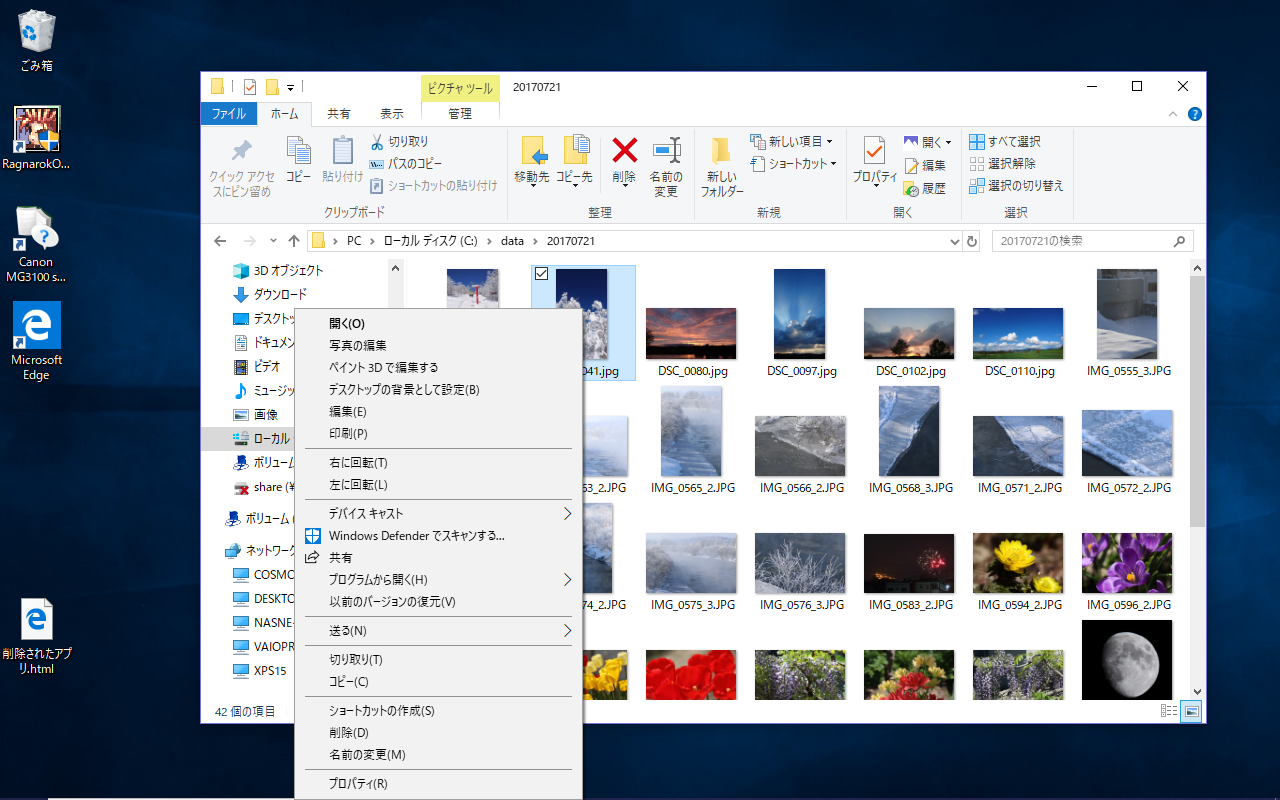
Task: Click the data breadcrumb in the address bar
Action: coord(513,241)
